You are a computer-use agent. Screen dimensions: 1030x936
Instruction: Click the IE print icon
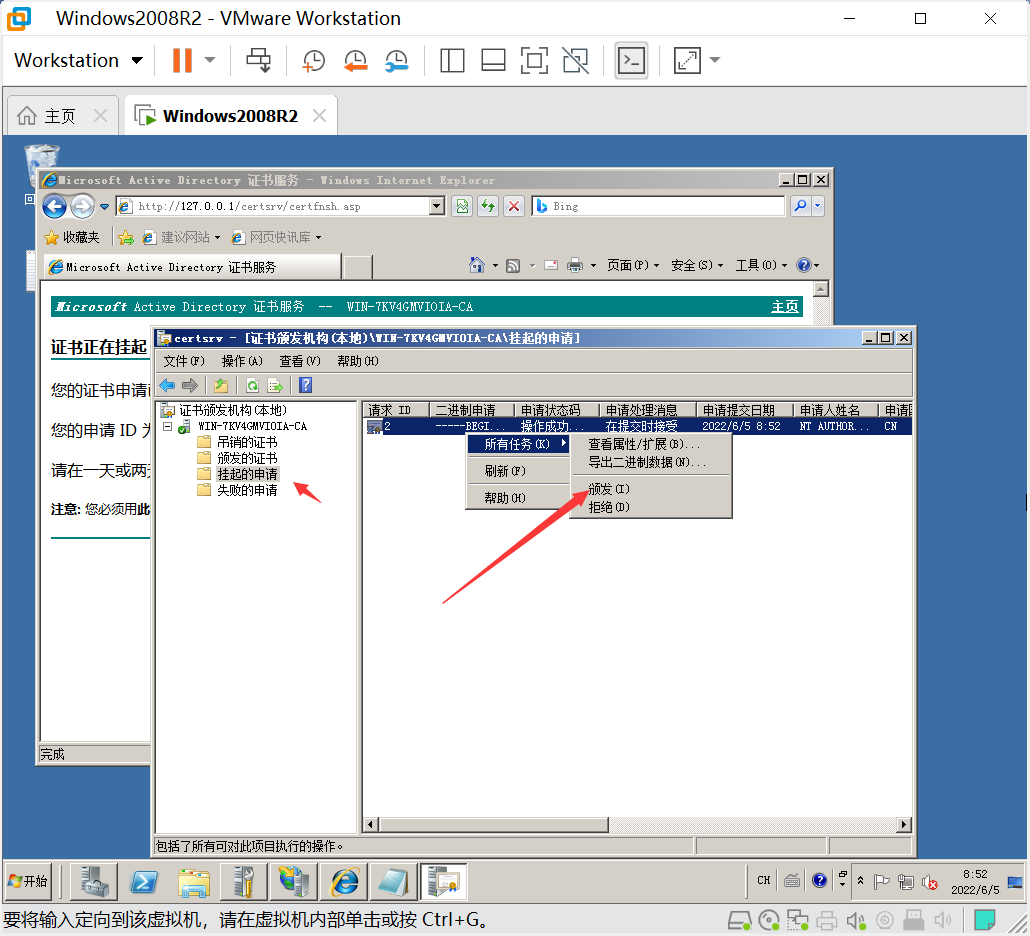[x=575, y=265]
